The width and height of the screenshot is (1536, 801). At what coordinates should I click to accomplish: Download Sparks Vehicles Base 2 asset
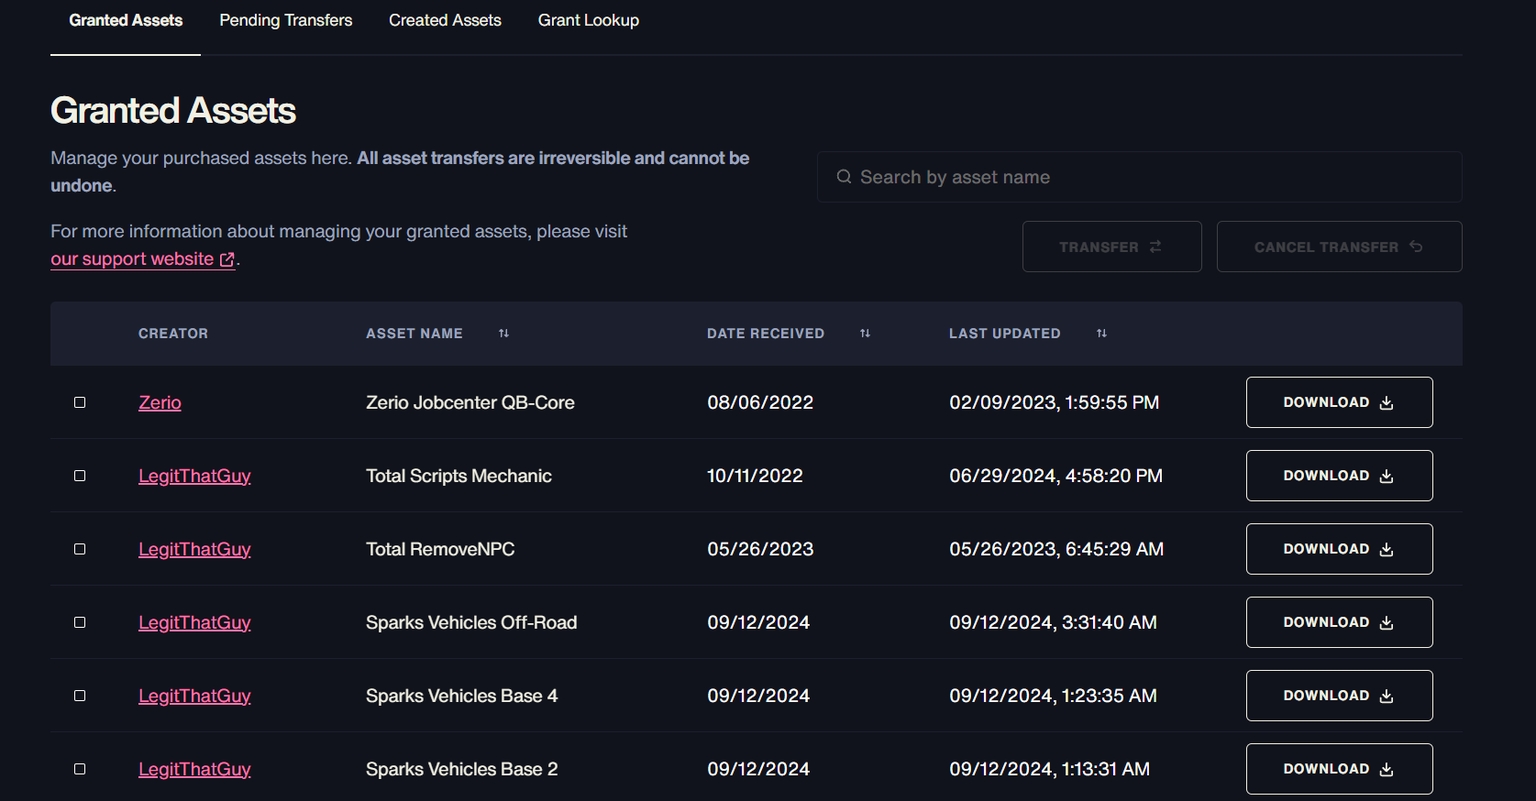[1339, 769]
